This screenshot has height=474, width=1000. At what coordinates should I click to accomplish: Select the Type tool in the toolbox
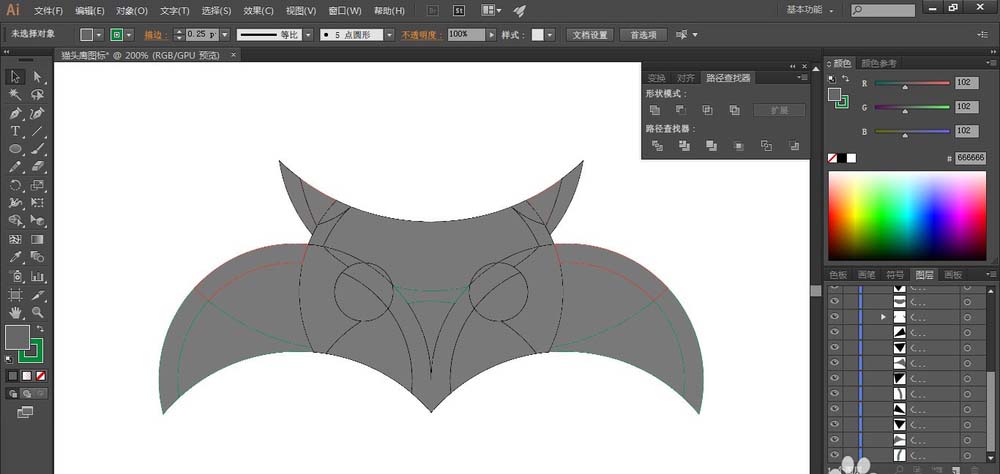coord(15,131)
